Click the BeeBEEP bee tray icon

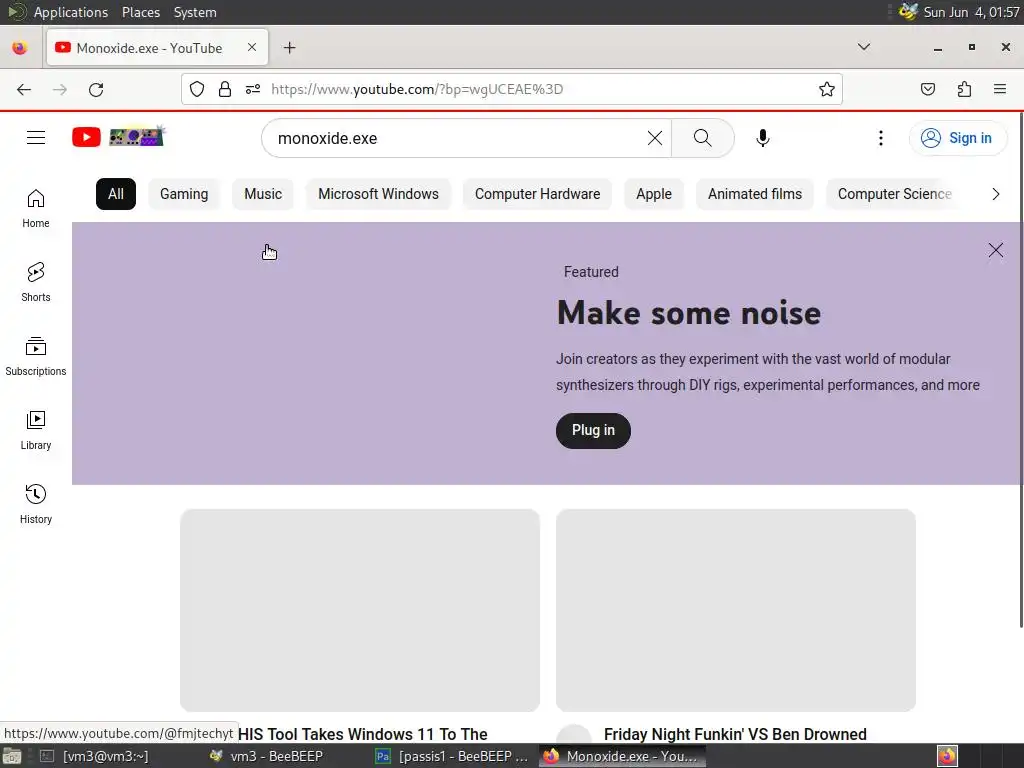tap(908, 12)
